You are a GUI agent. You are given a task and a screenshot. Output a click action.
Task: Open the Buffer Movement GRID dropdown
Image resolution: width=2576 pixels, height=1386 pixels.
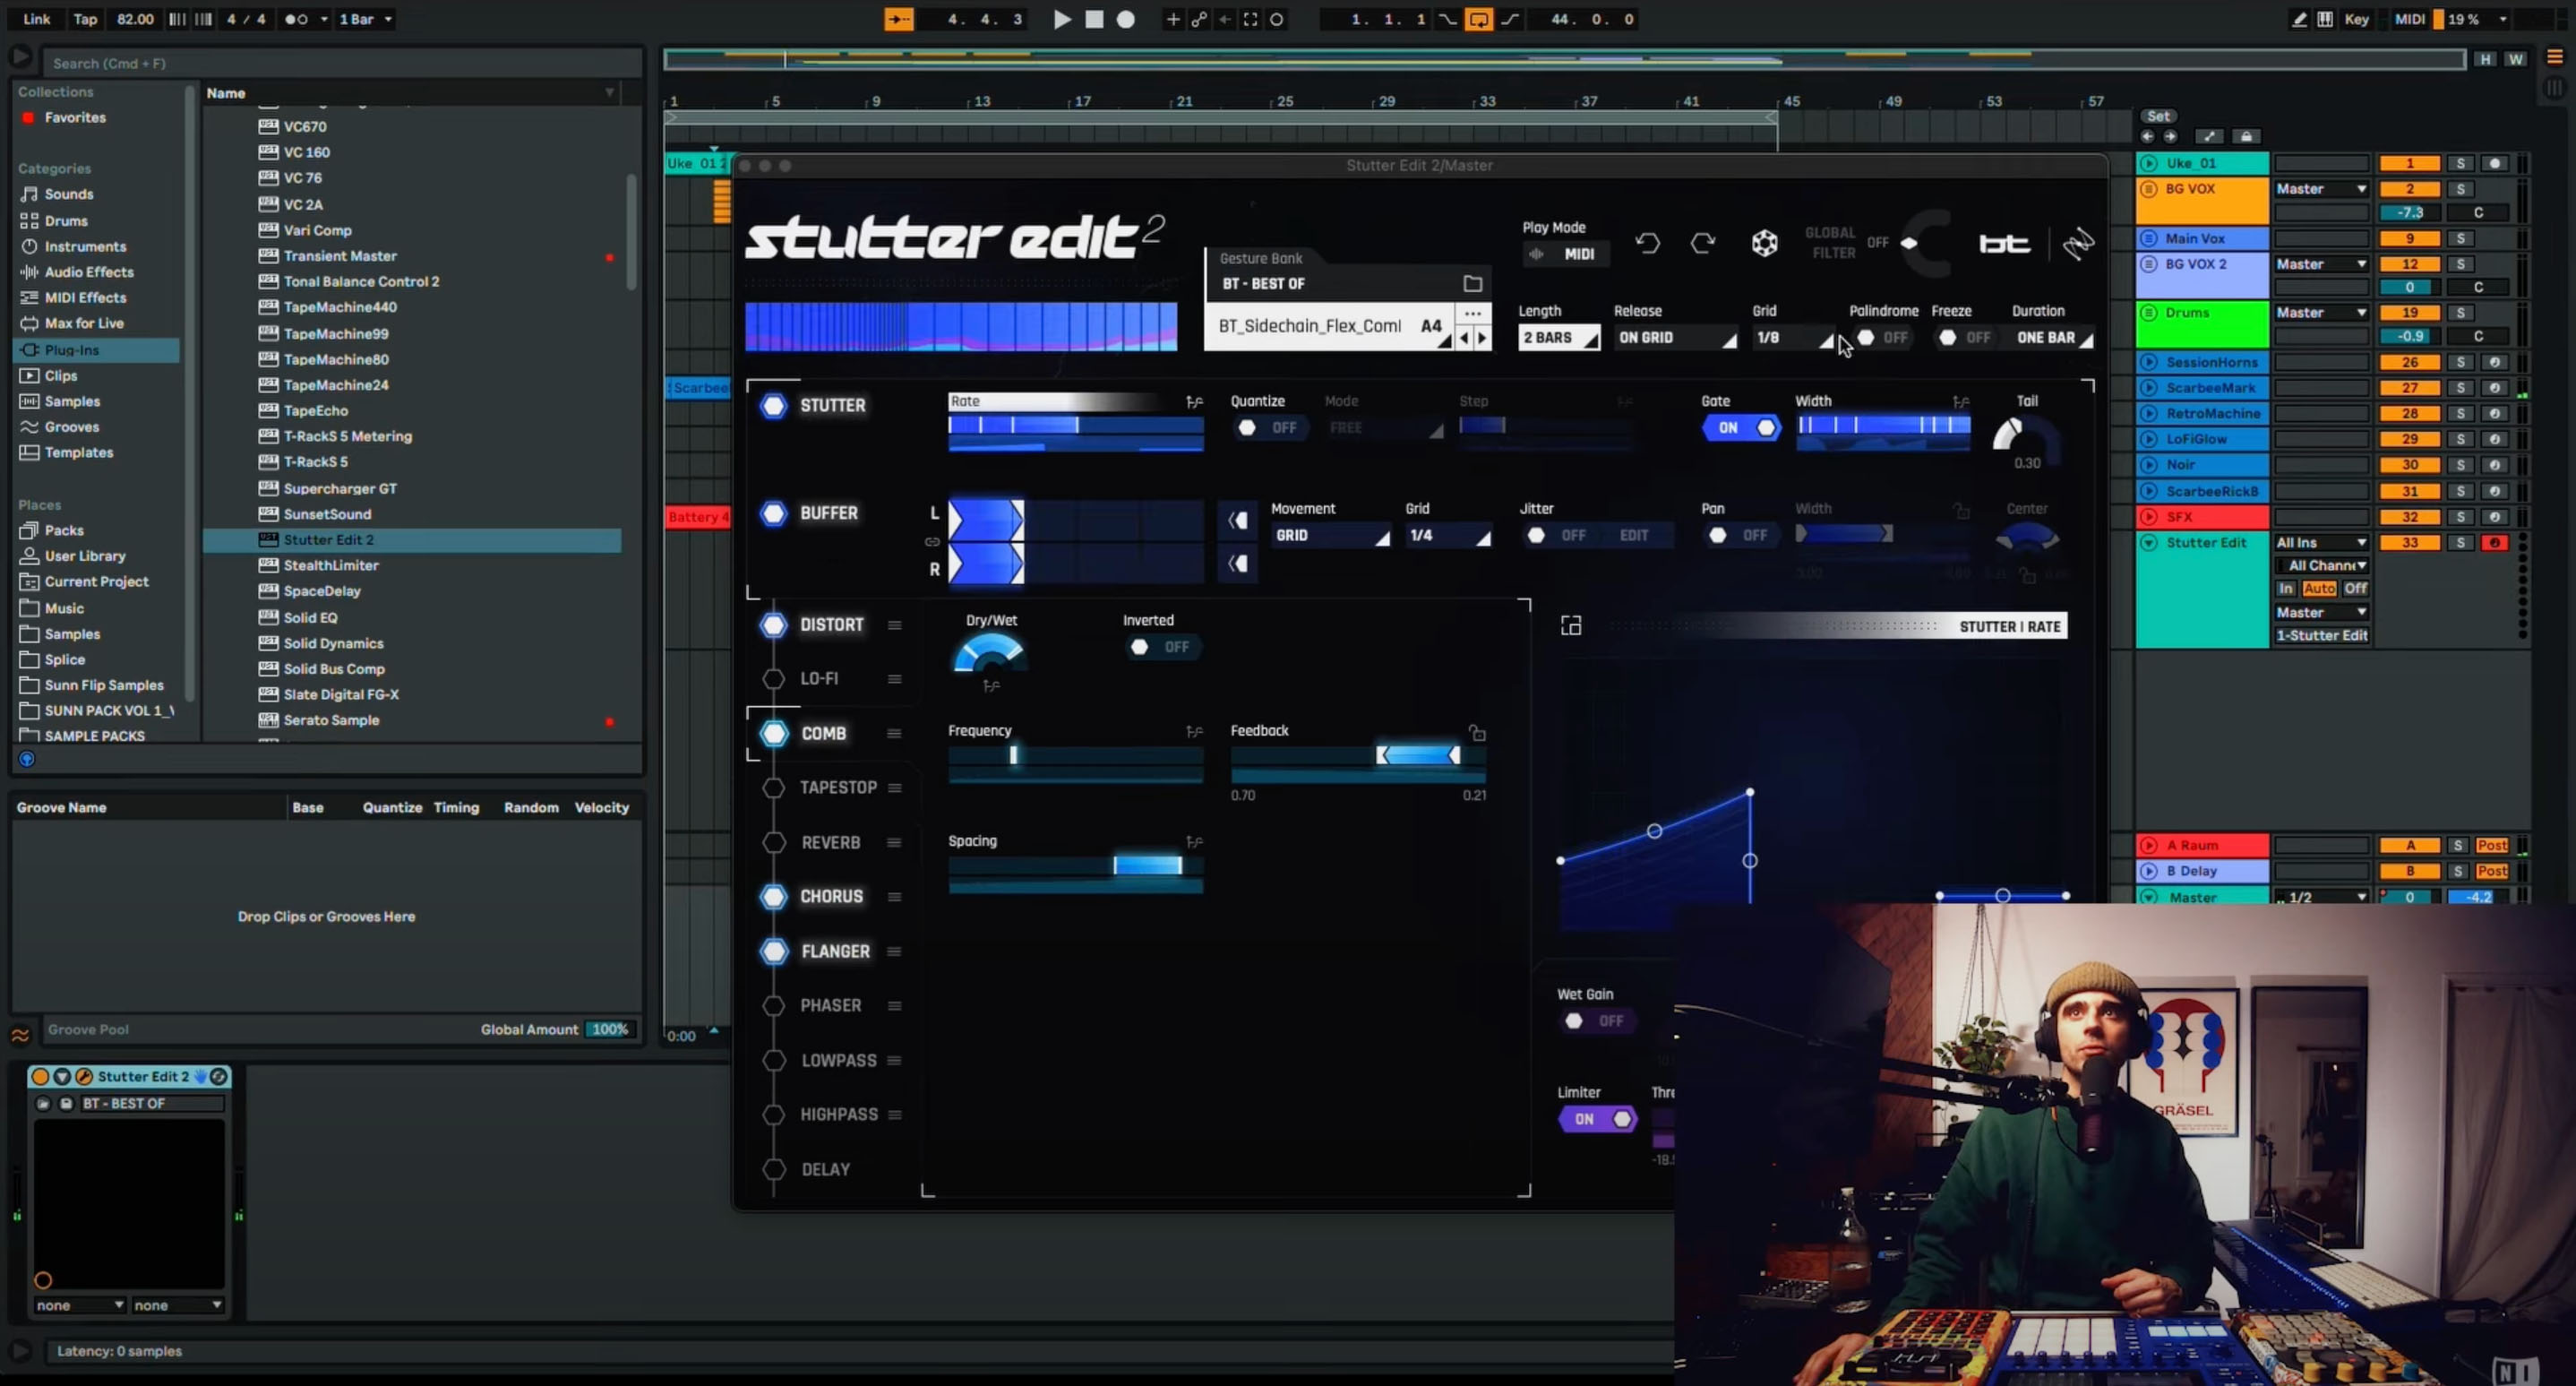(x=1330, y=536)
